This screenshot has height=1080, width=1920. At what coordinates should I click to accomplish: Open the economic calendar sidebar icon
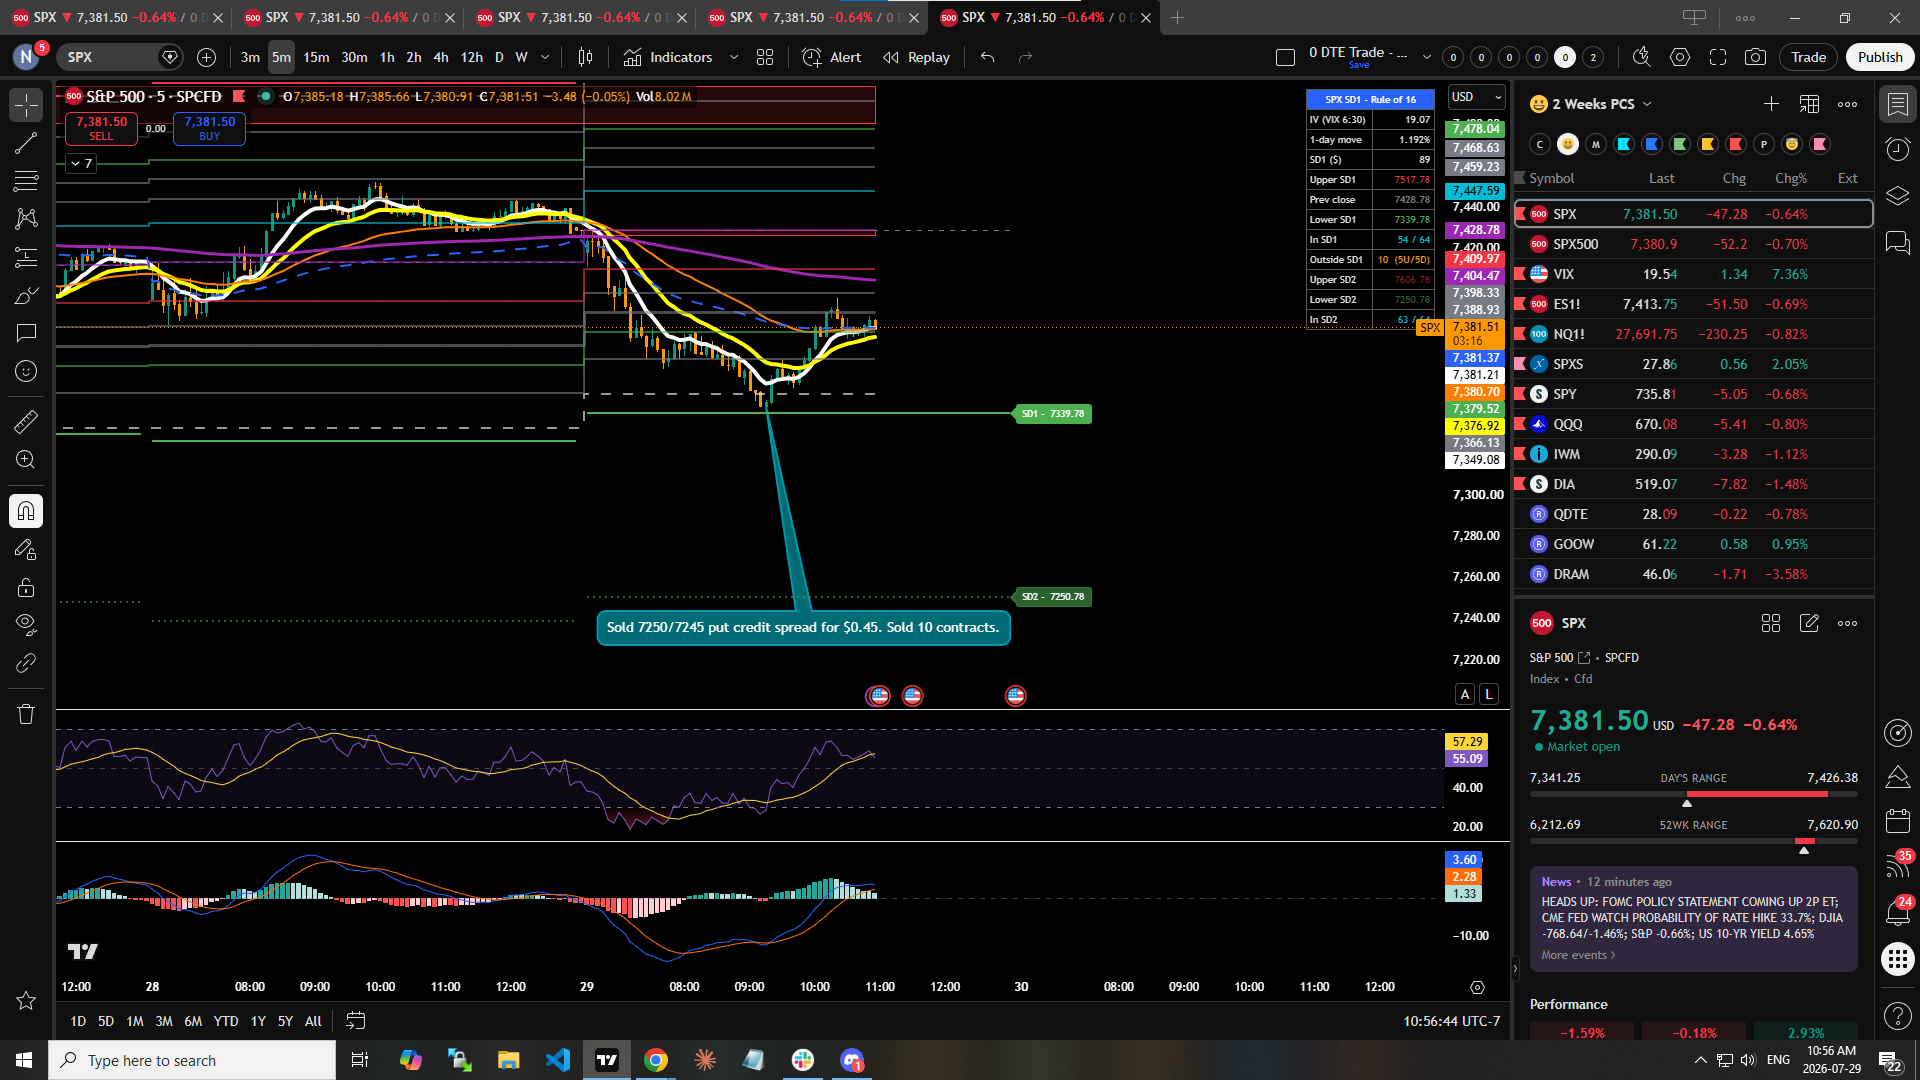point(1897,822)
